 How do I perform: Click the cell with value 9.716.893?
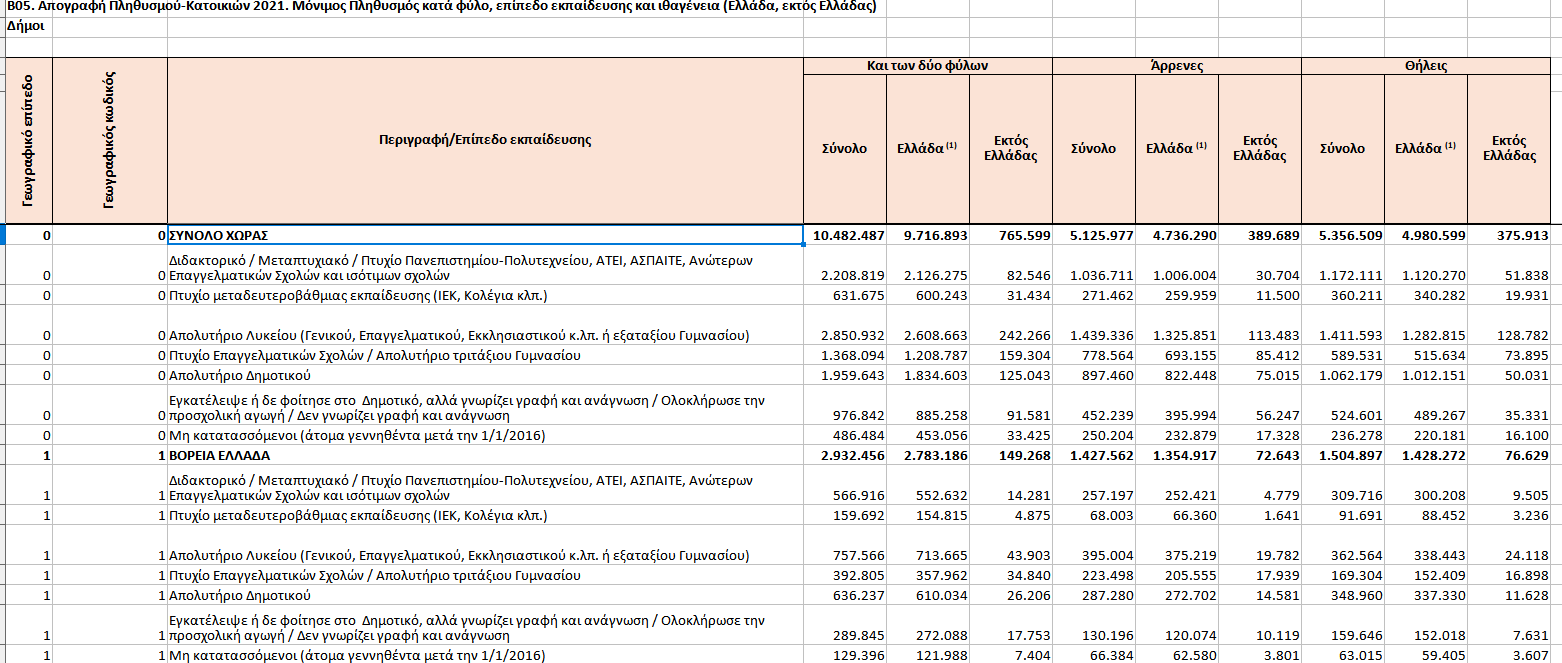(928, 235)
